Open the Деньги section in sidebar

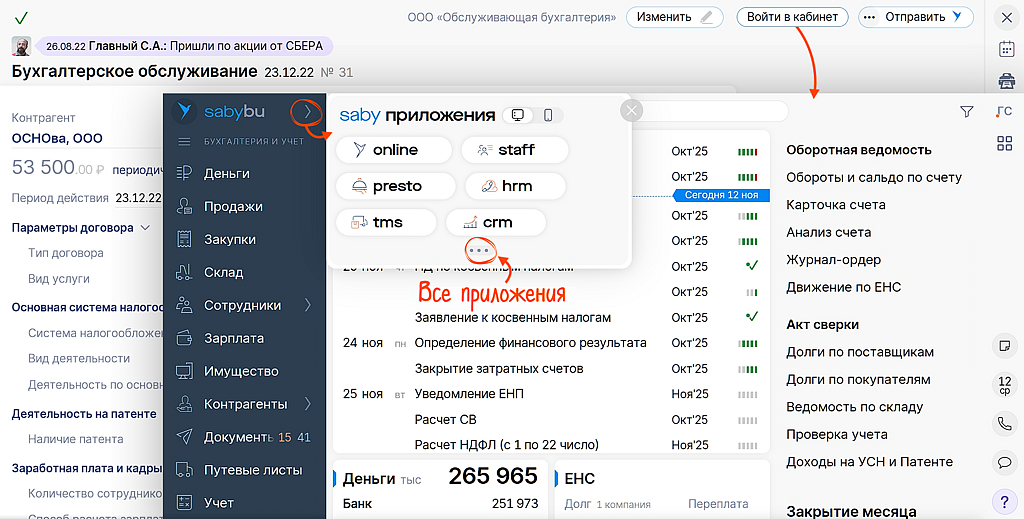coord(227,173)
